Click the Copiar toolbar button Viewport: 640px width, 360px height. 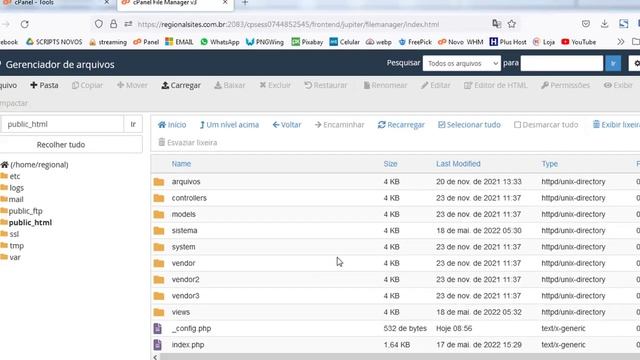click(x=87, y=85)
